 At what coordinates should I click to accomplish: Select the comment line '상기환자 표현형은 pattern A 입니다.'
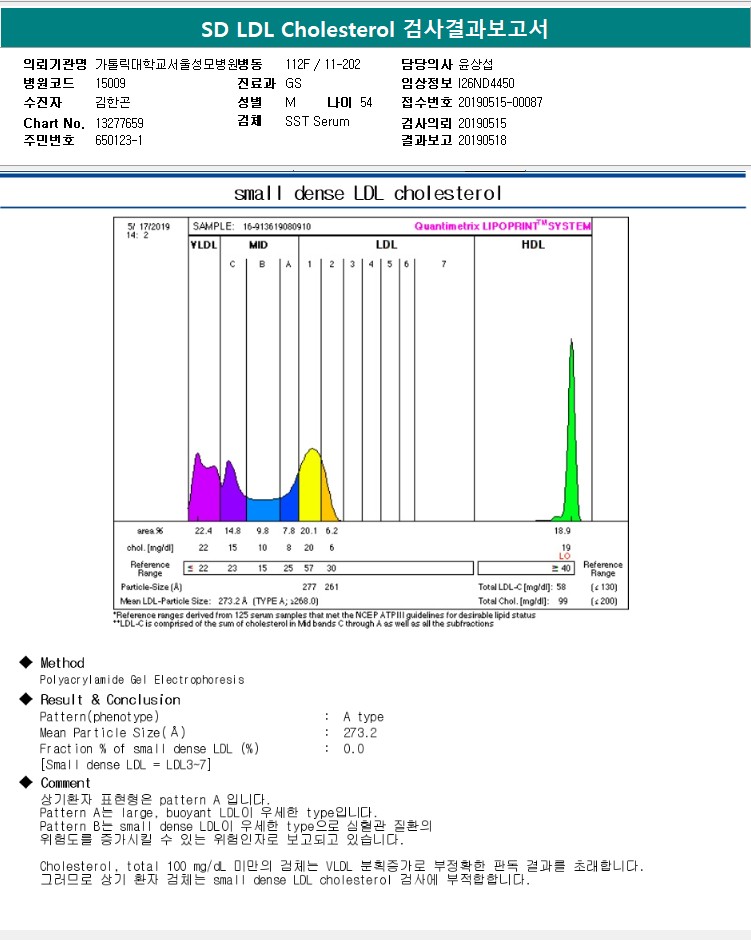tap(155, 800)
